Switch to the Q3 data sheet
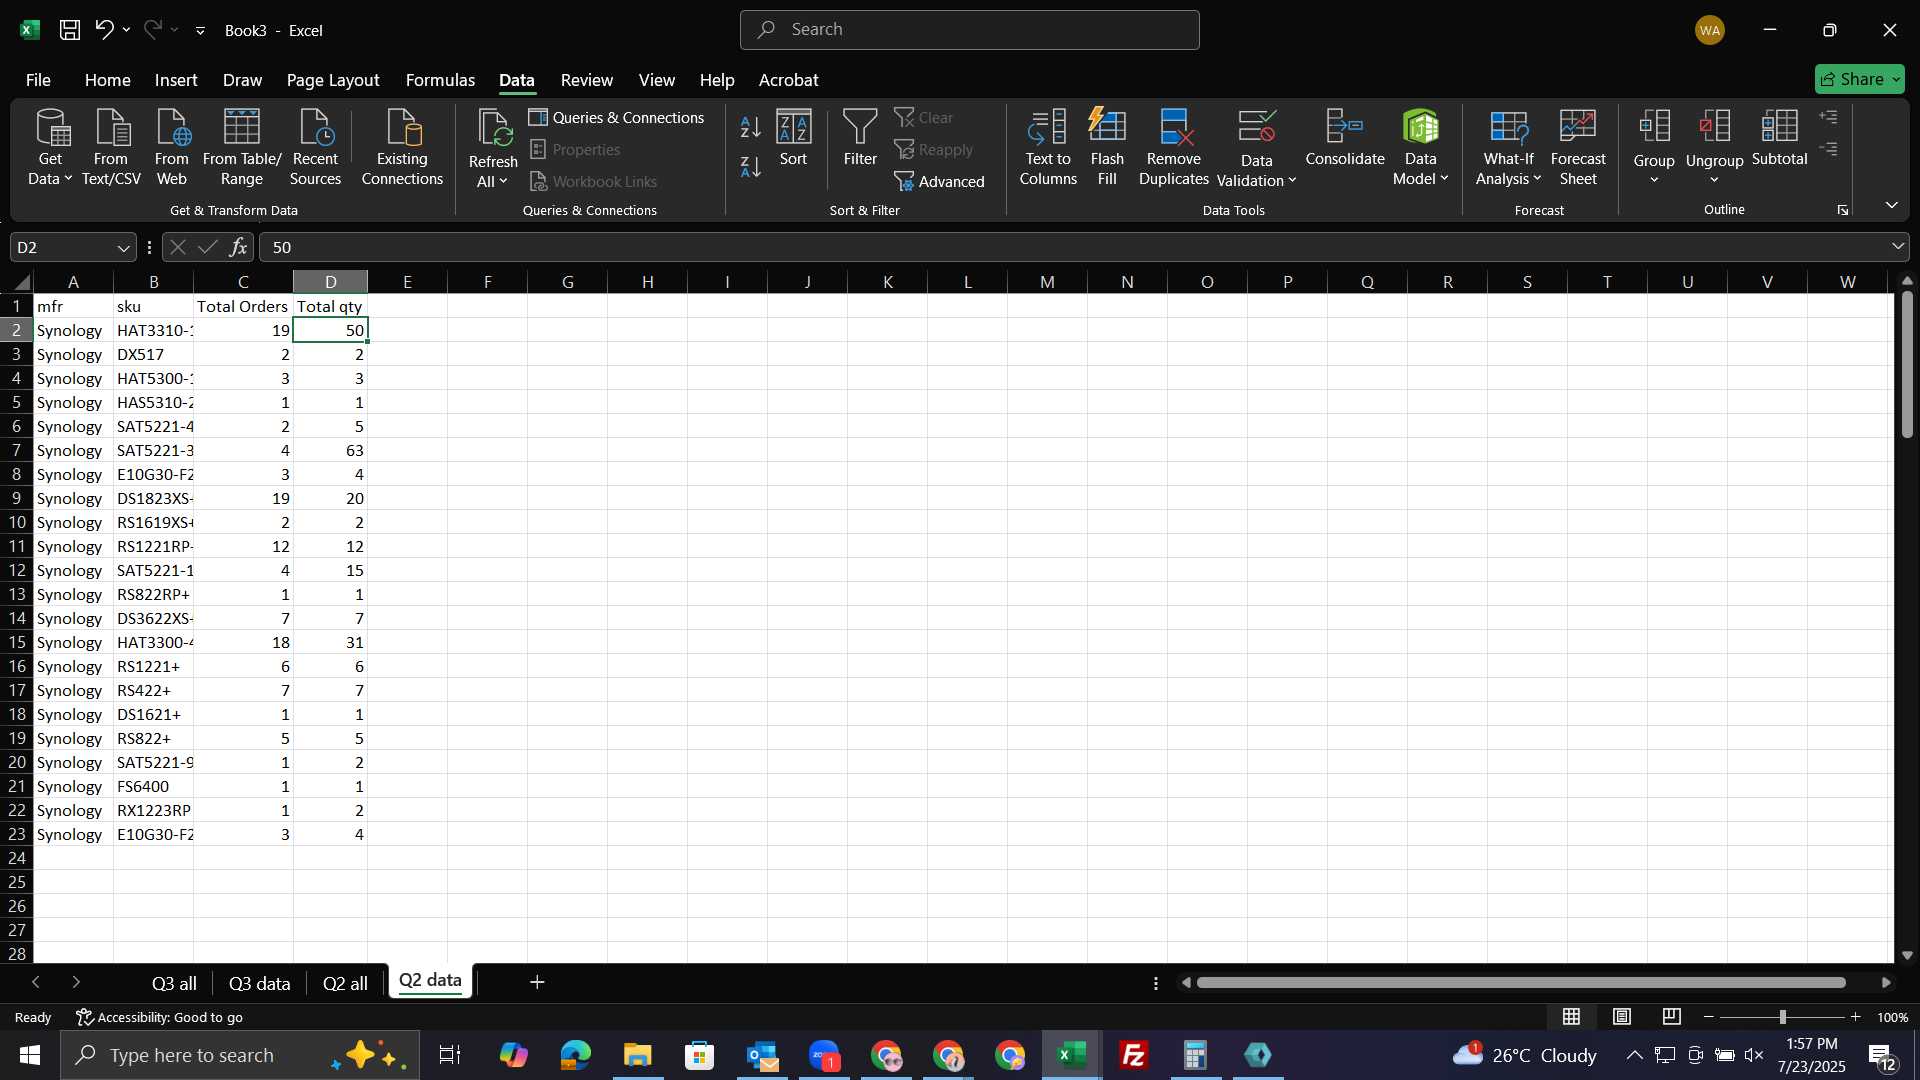The image size is (1920, 1080). 259,983
